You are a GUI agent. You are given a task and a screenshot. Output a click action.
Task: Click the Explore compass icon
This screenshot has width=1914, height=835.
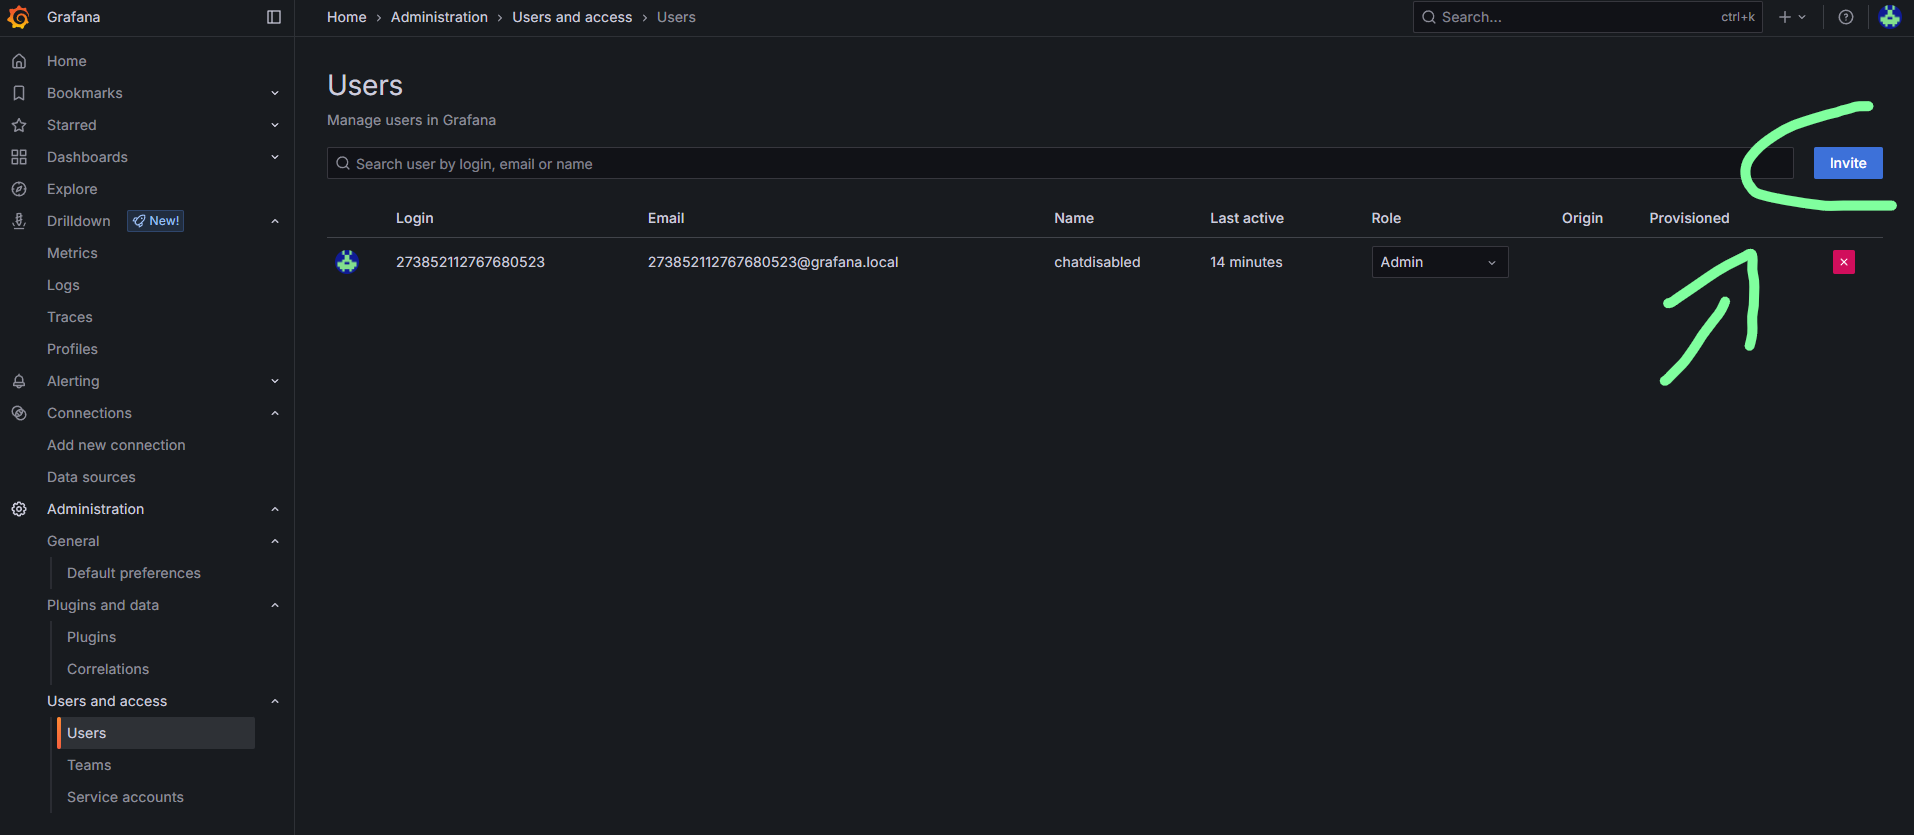click(x=19, y=189)
